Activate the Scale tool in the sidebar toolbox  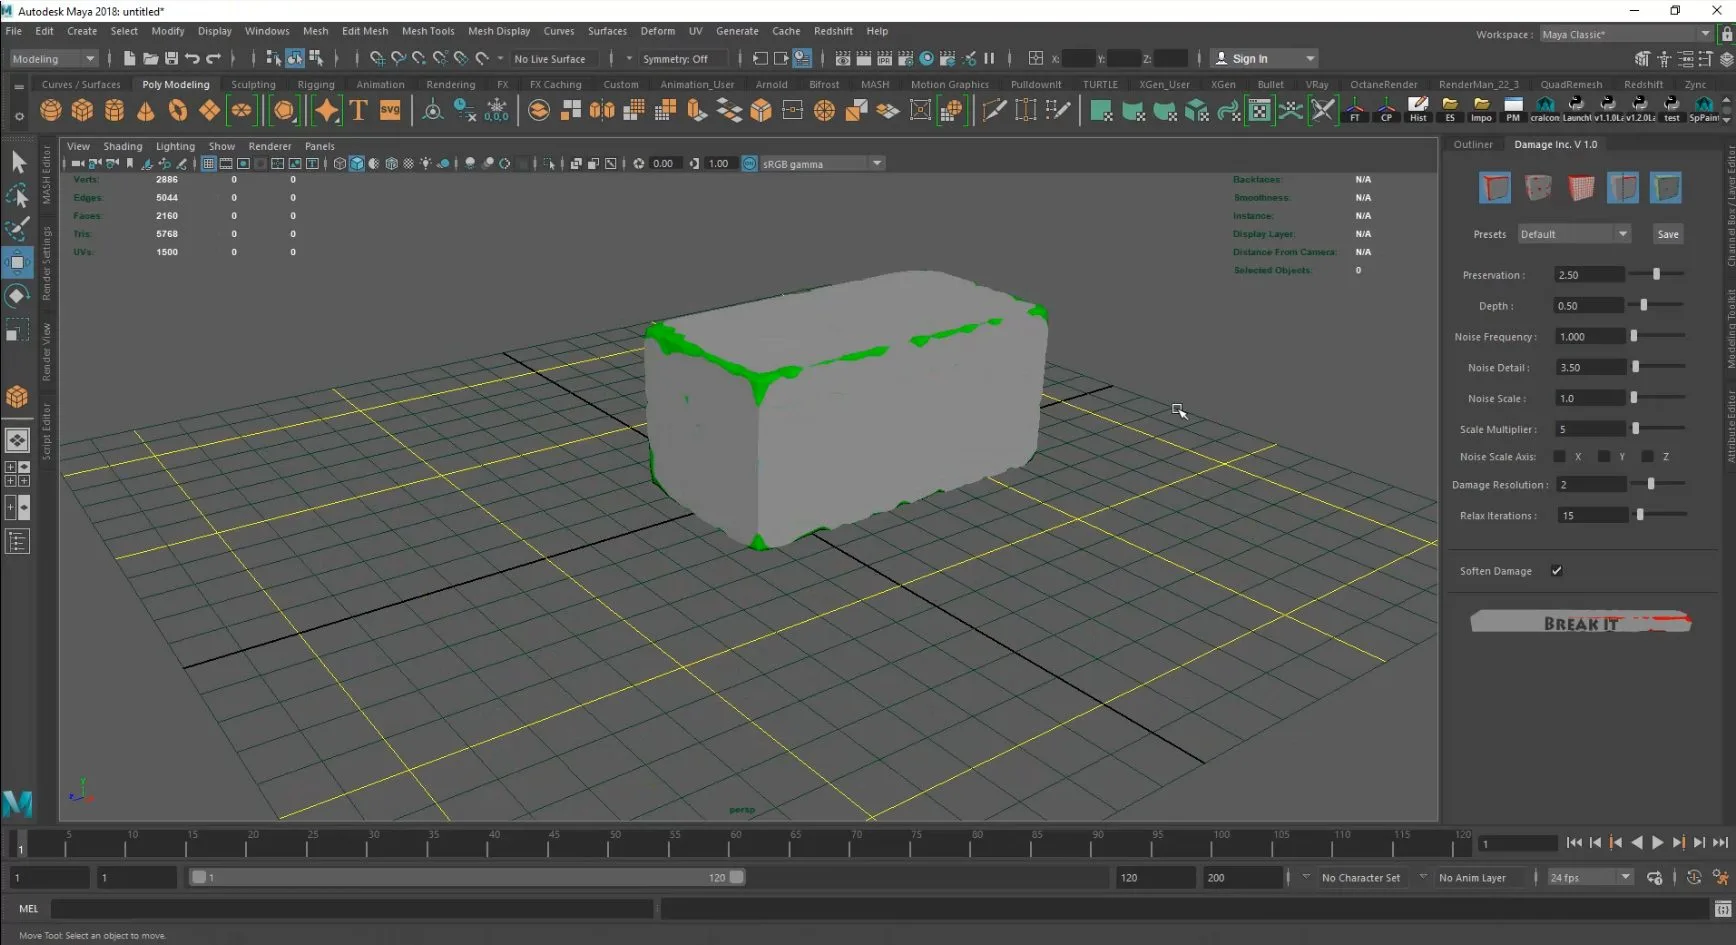point(17,330)
